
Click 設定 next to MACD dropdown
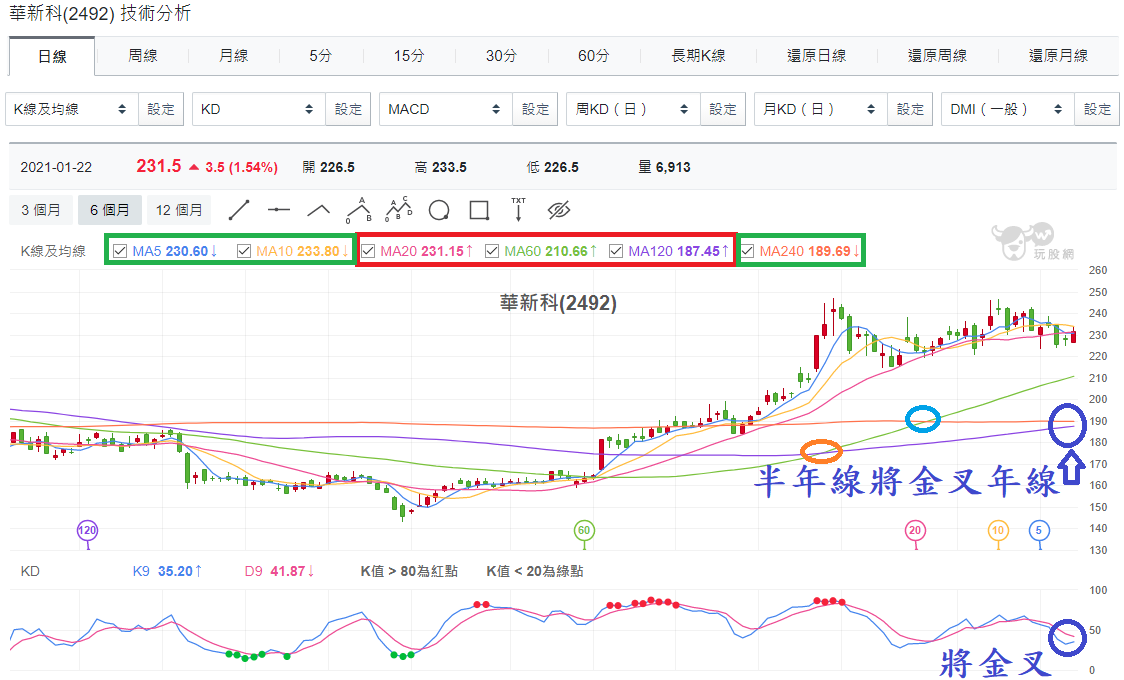click(x=535, y=109)
